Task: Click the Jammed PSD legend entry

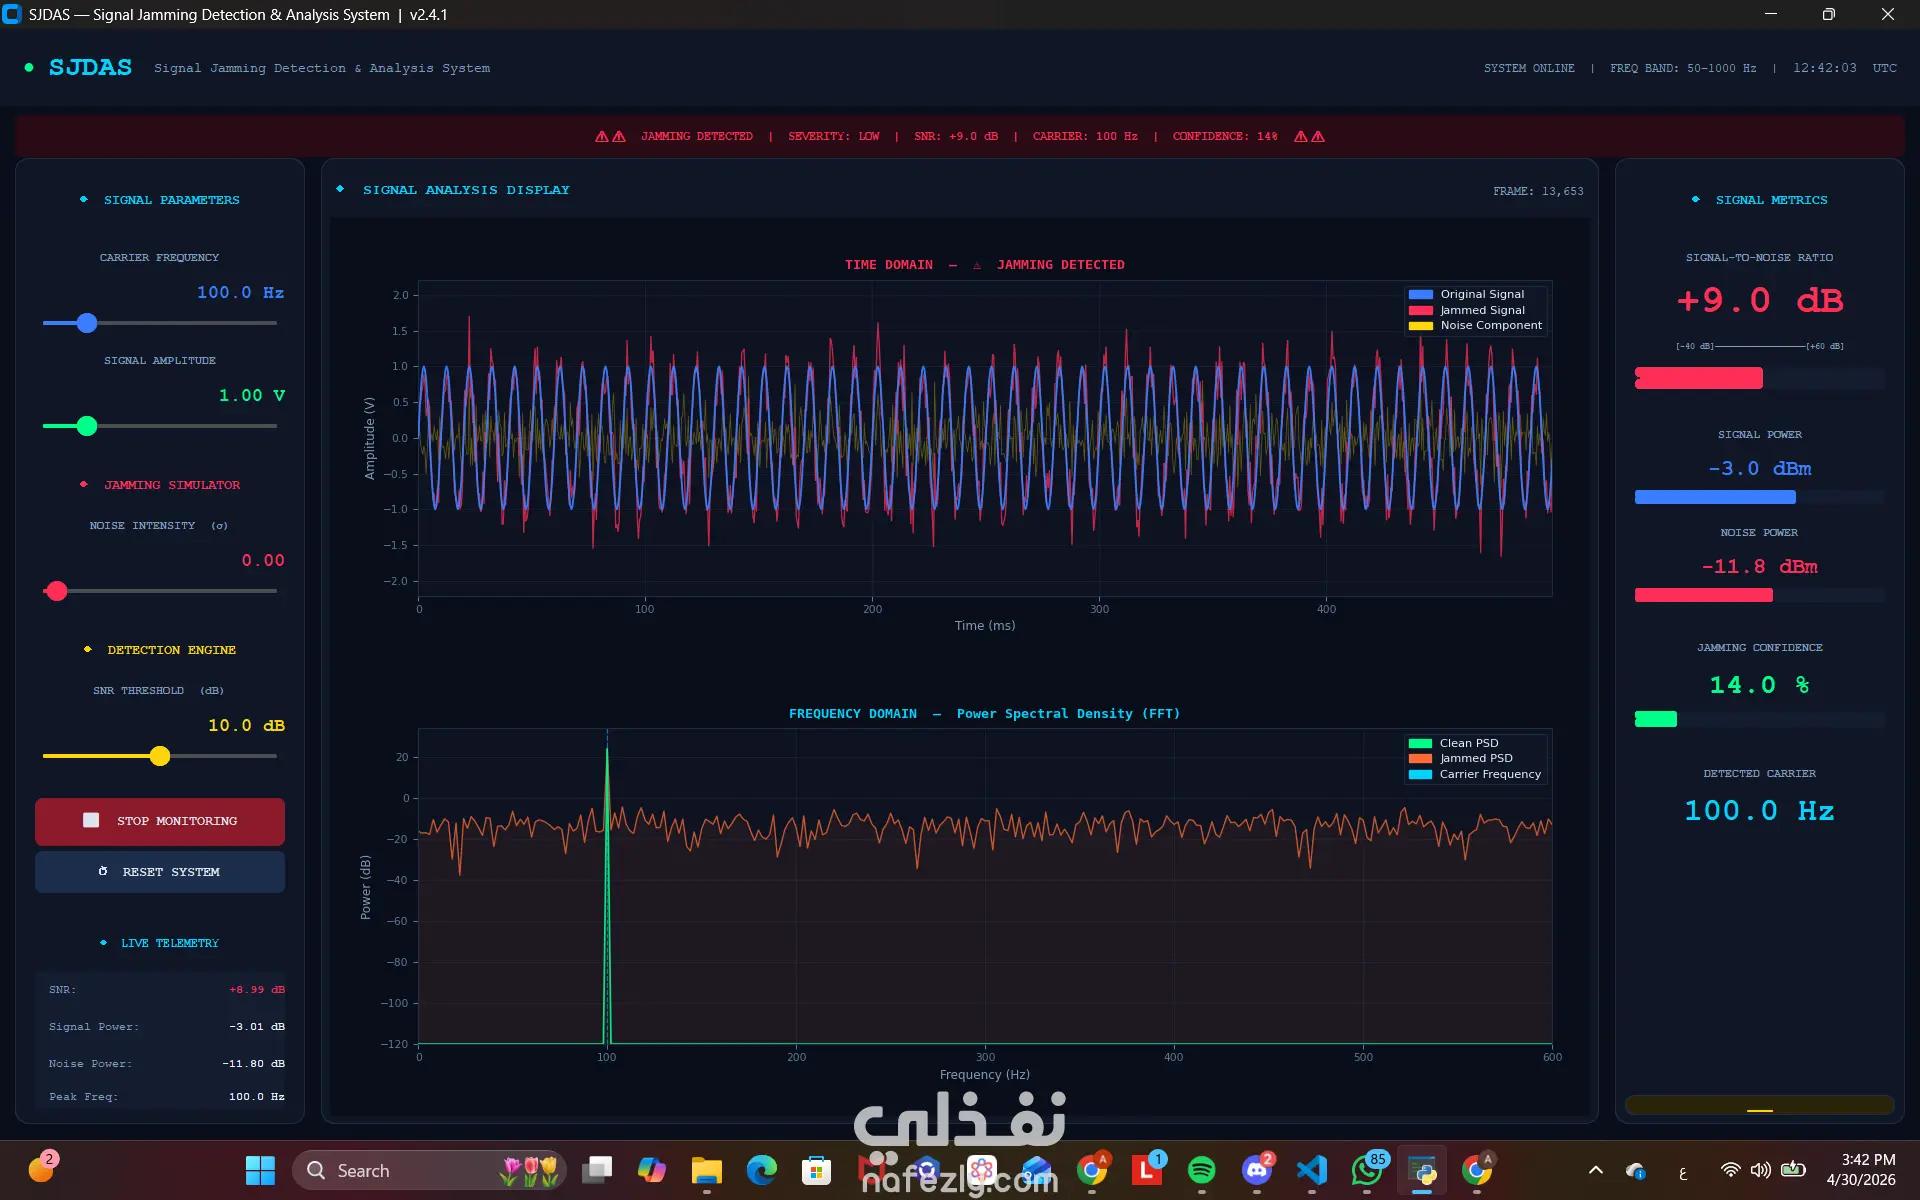Action: [x=1461, y=758]
